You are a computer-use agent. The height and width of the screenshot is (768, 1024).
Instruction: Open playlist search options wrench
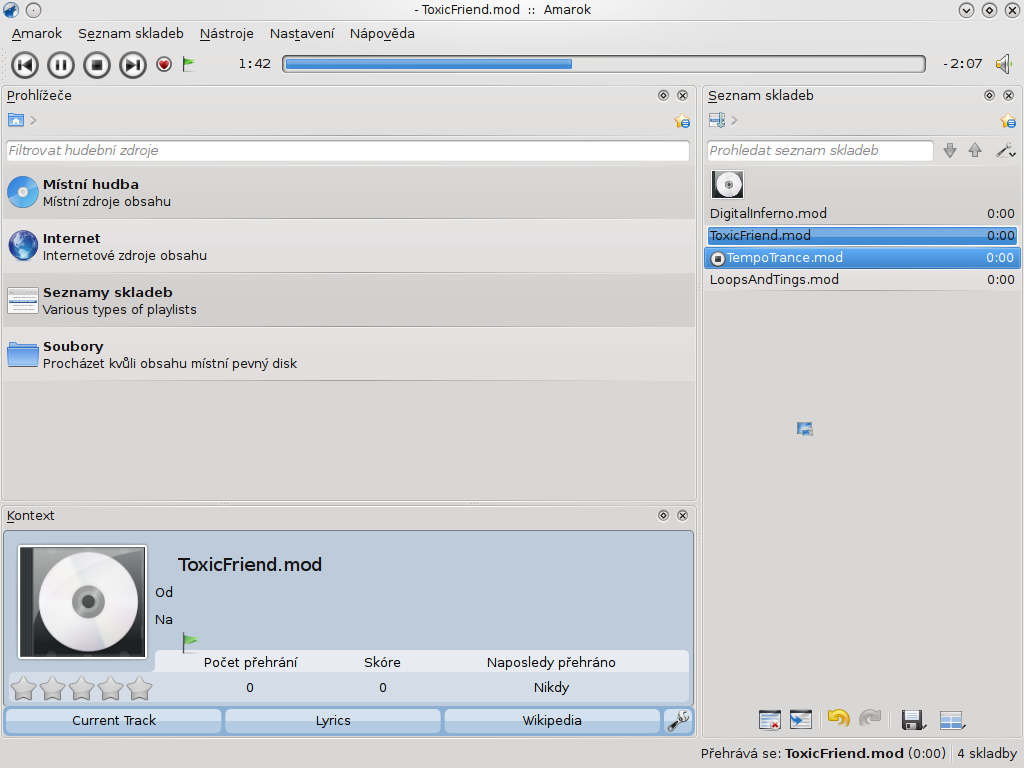click(1006, 150)
